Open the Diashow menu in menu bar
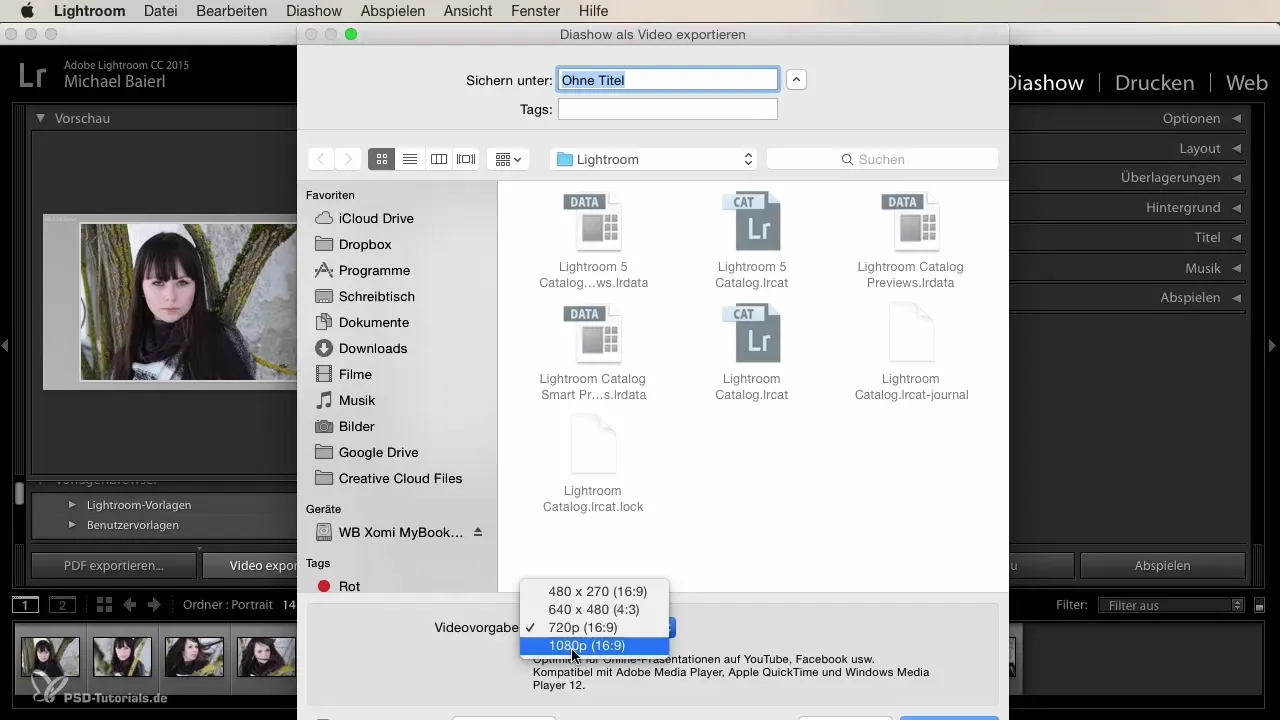This screenshot has width=1280, height=720. point(314,11)
